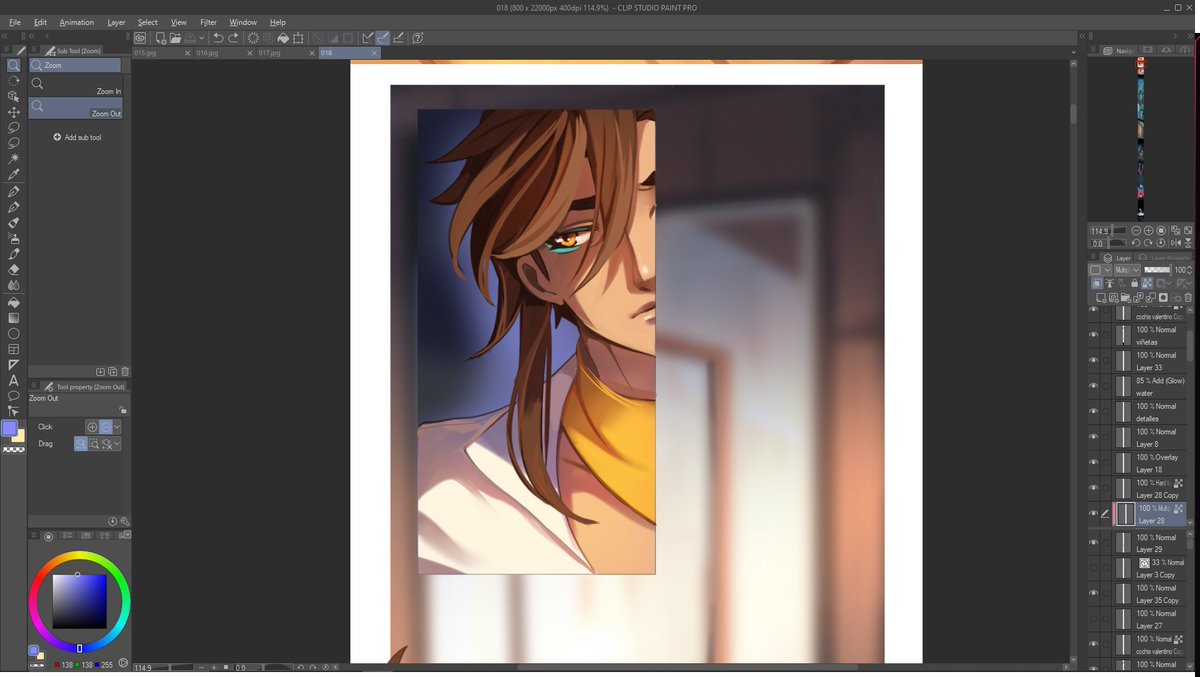Click the Undo icon in the command bar
This screenshot has width=1200, height=677.
point(216,38)
